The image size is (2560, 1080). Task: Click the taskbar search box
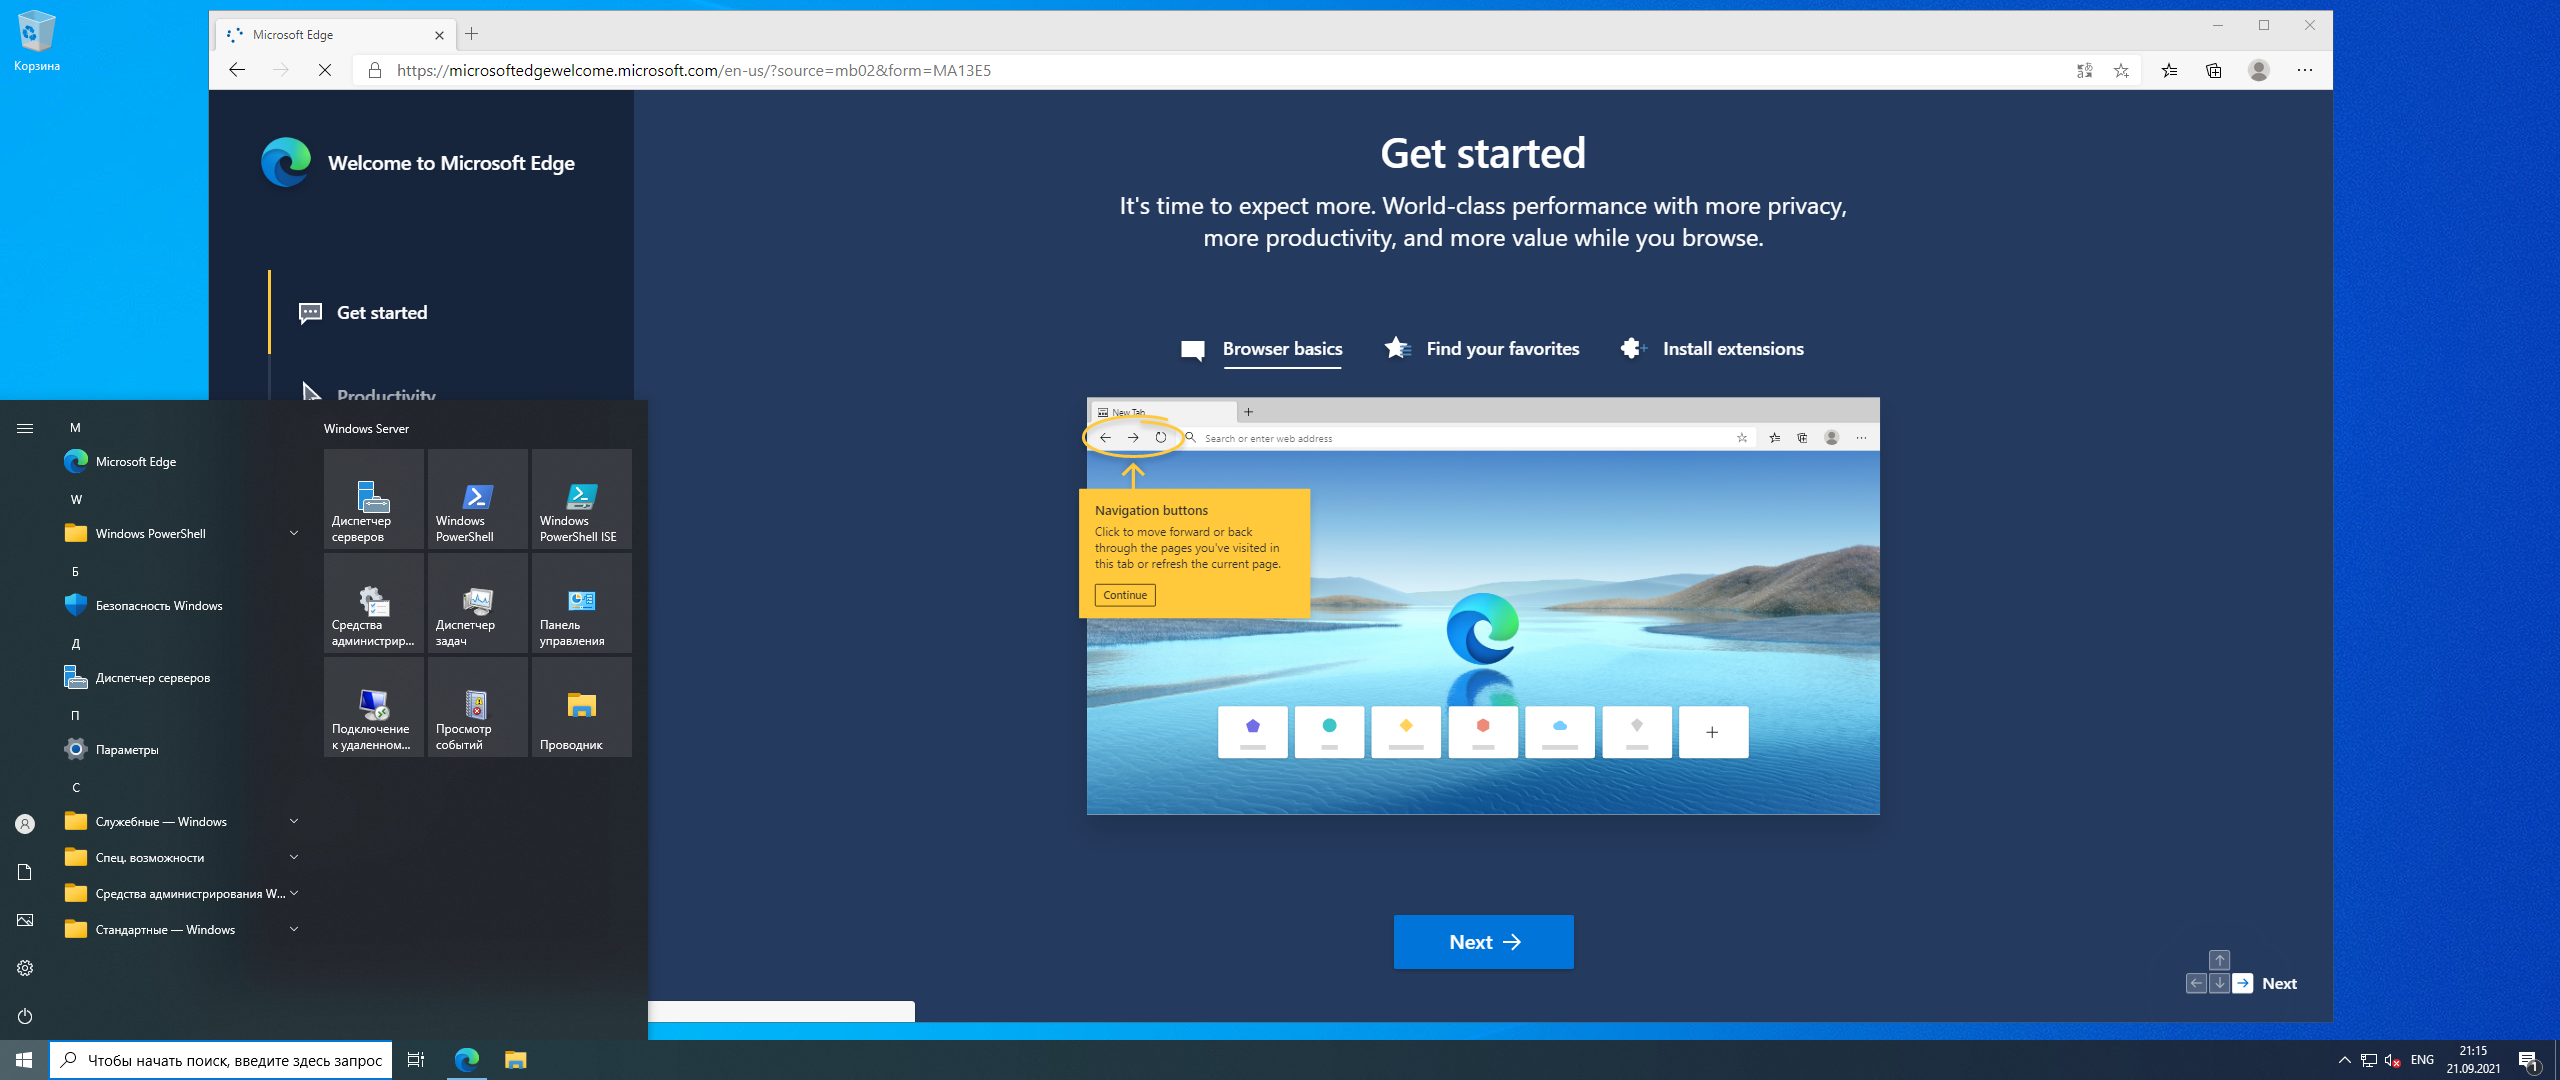[220, 1060]
